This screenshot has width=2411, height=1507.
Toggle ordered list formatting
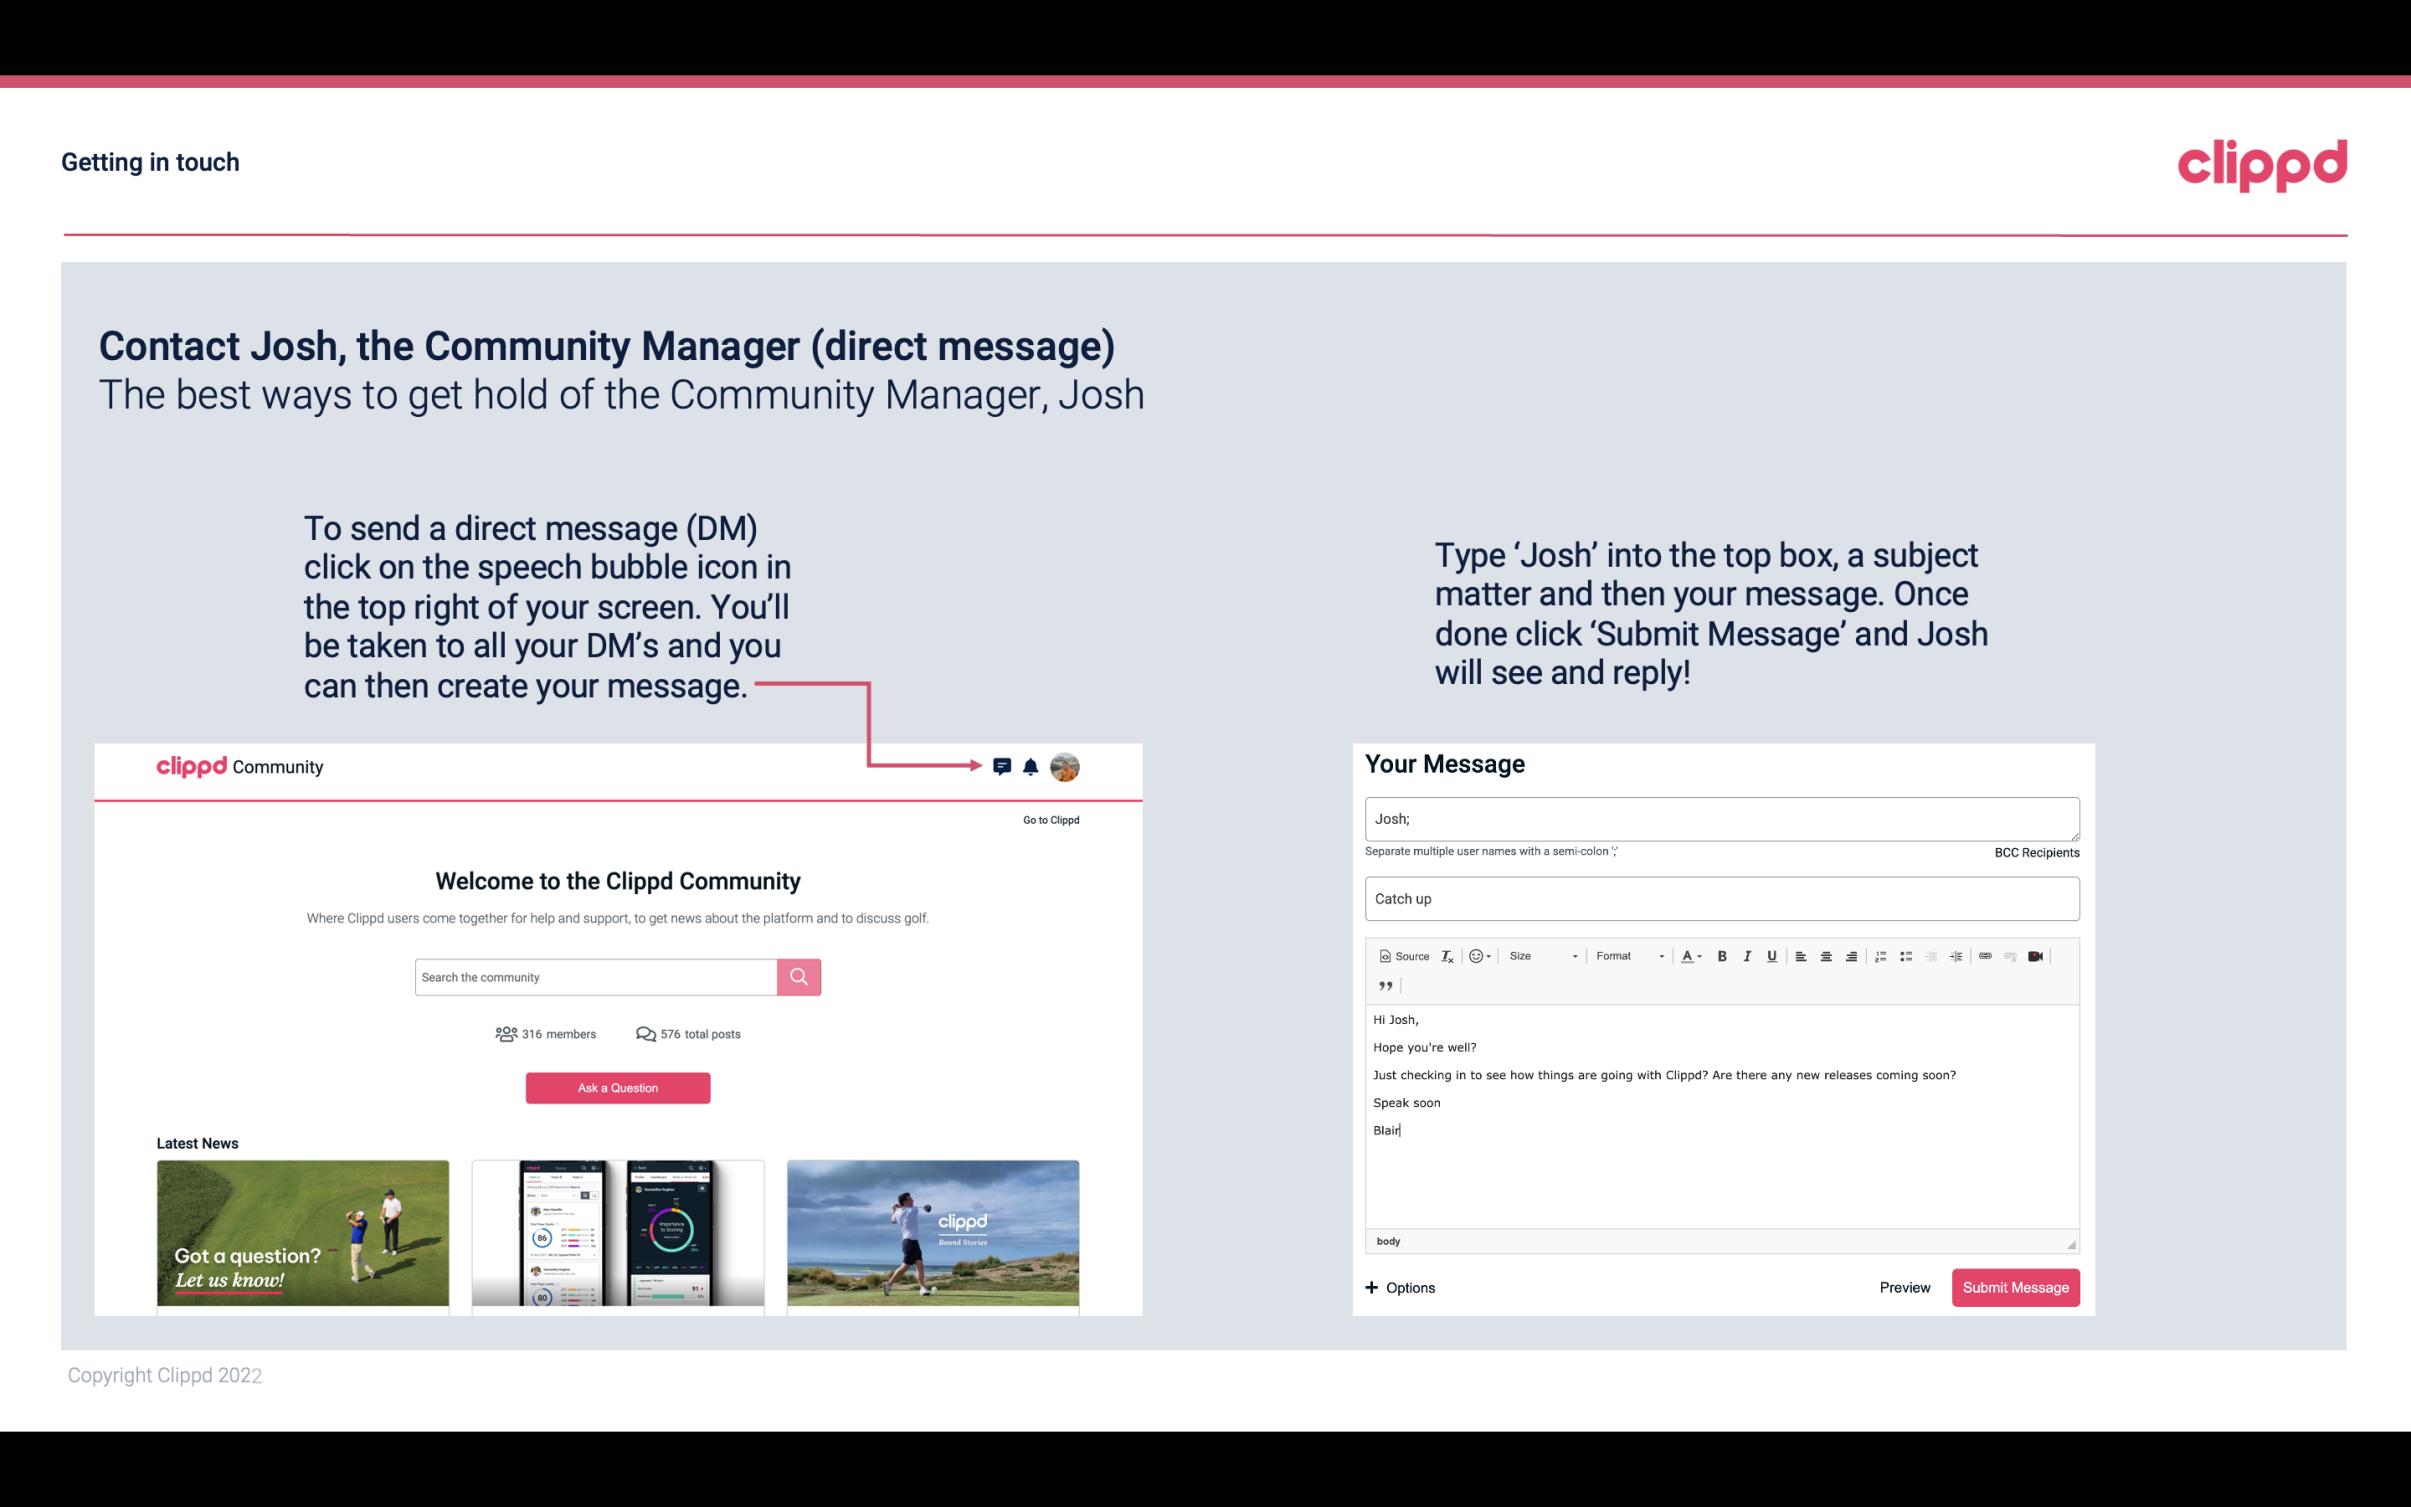[x=1882, y=955]
